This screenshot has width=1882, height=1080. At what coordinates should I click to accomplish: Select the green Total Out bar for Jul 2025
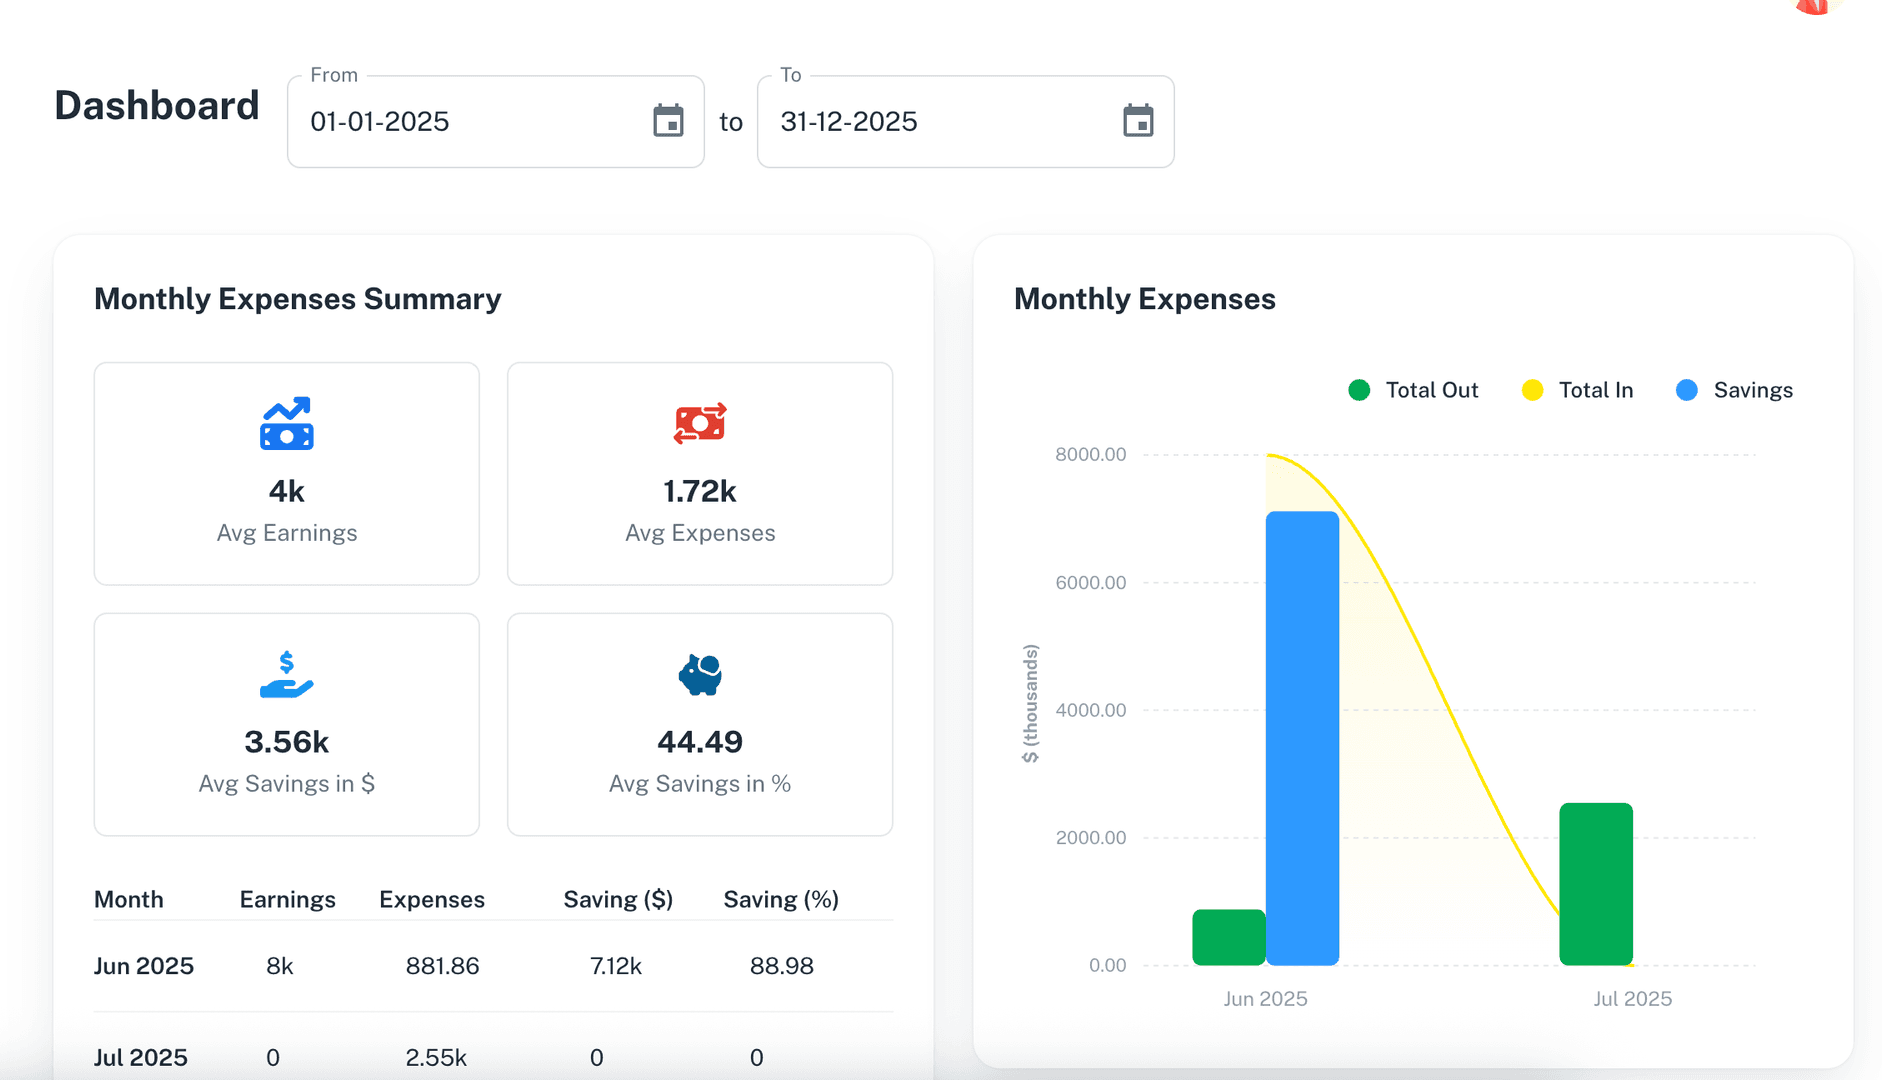click(1596, 884)
